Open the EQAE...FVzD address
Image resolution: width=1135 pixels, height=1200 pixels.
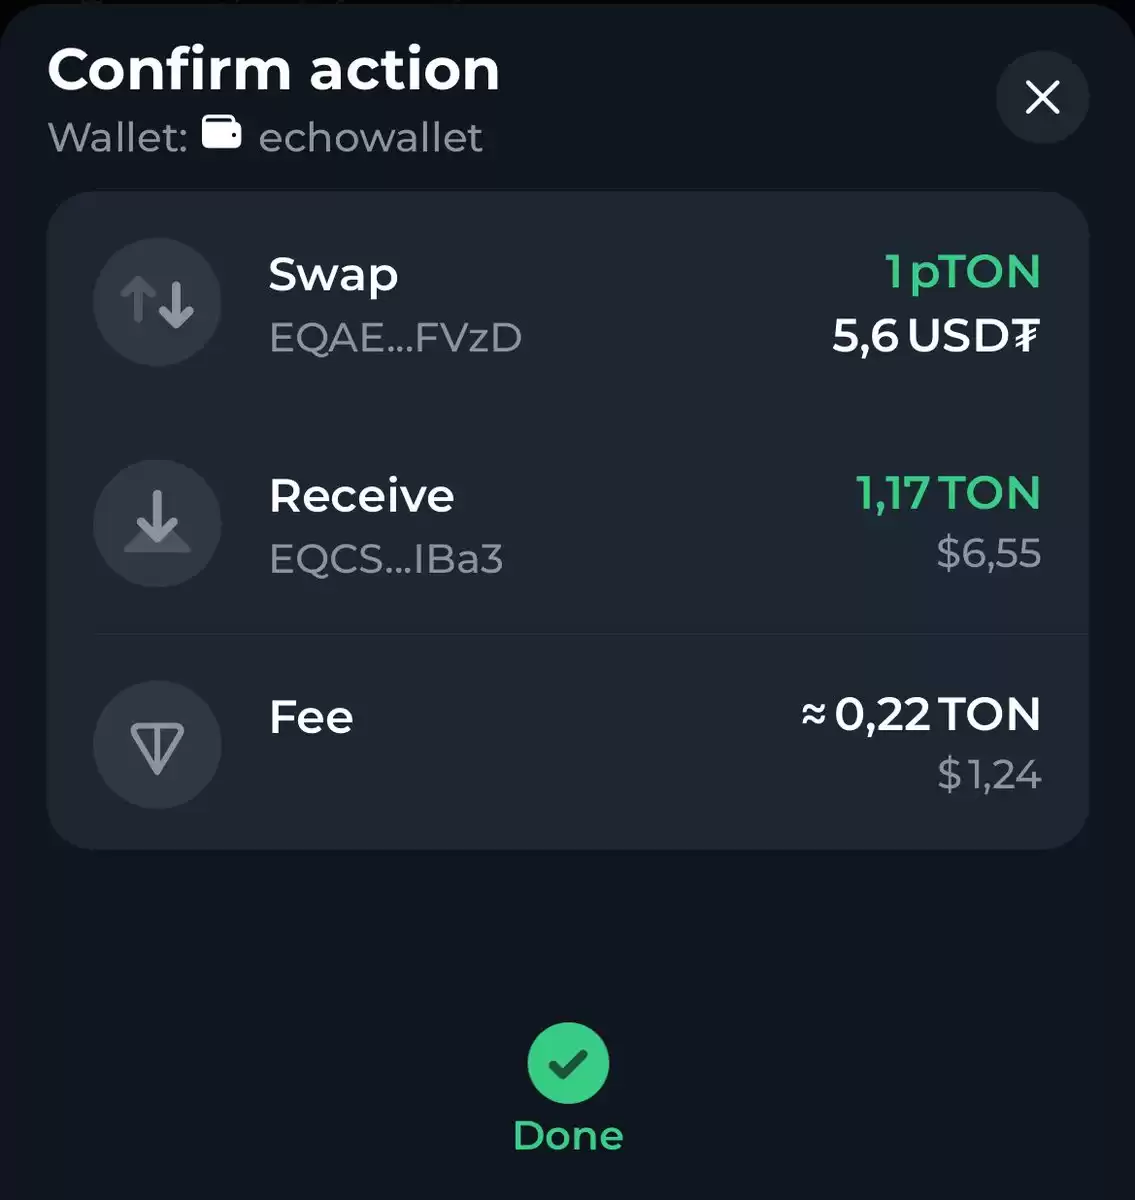click(396, 338)
